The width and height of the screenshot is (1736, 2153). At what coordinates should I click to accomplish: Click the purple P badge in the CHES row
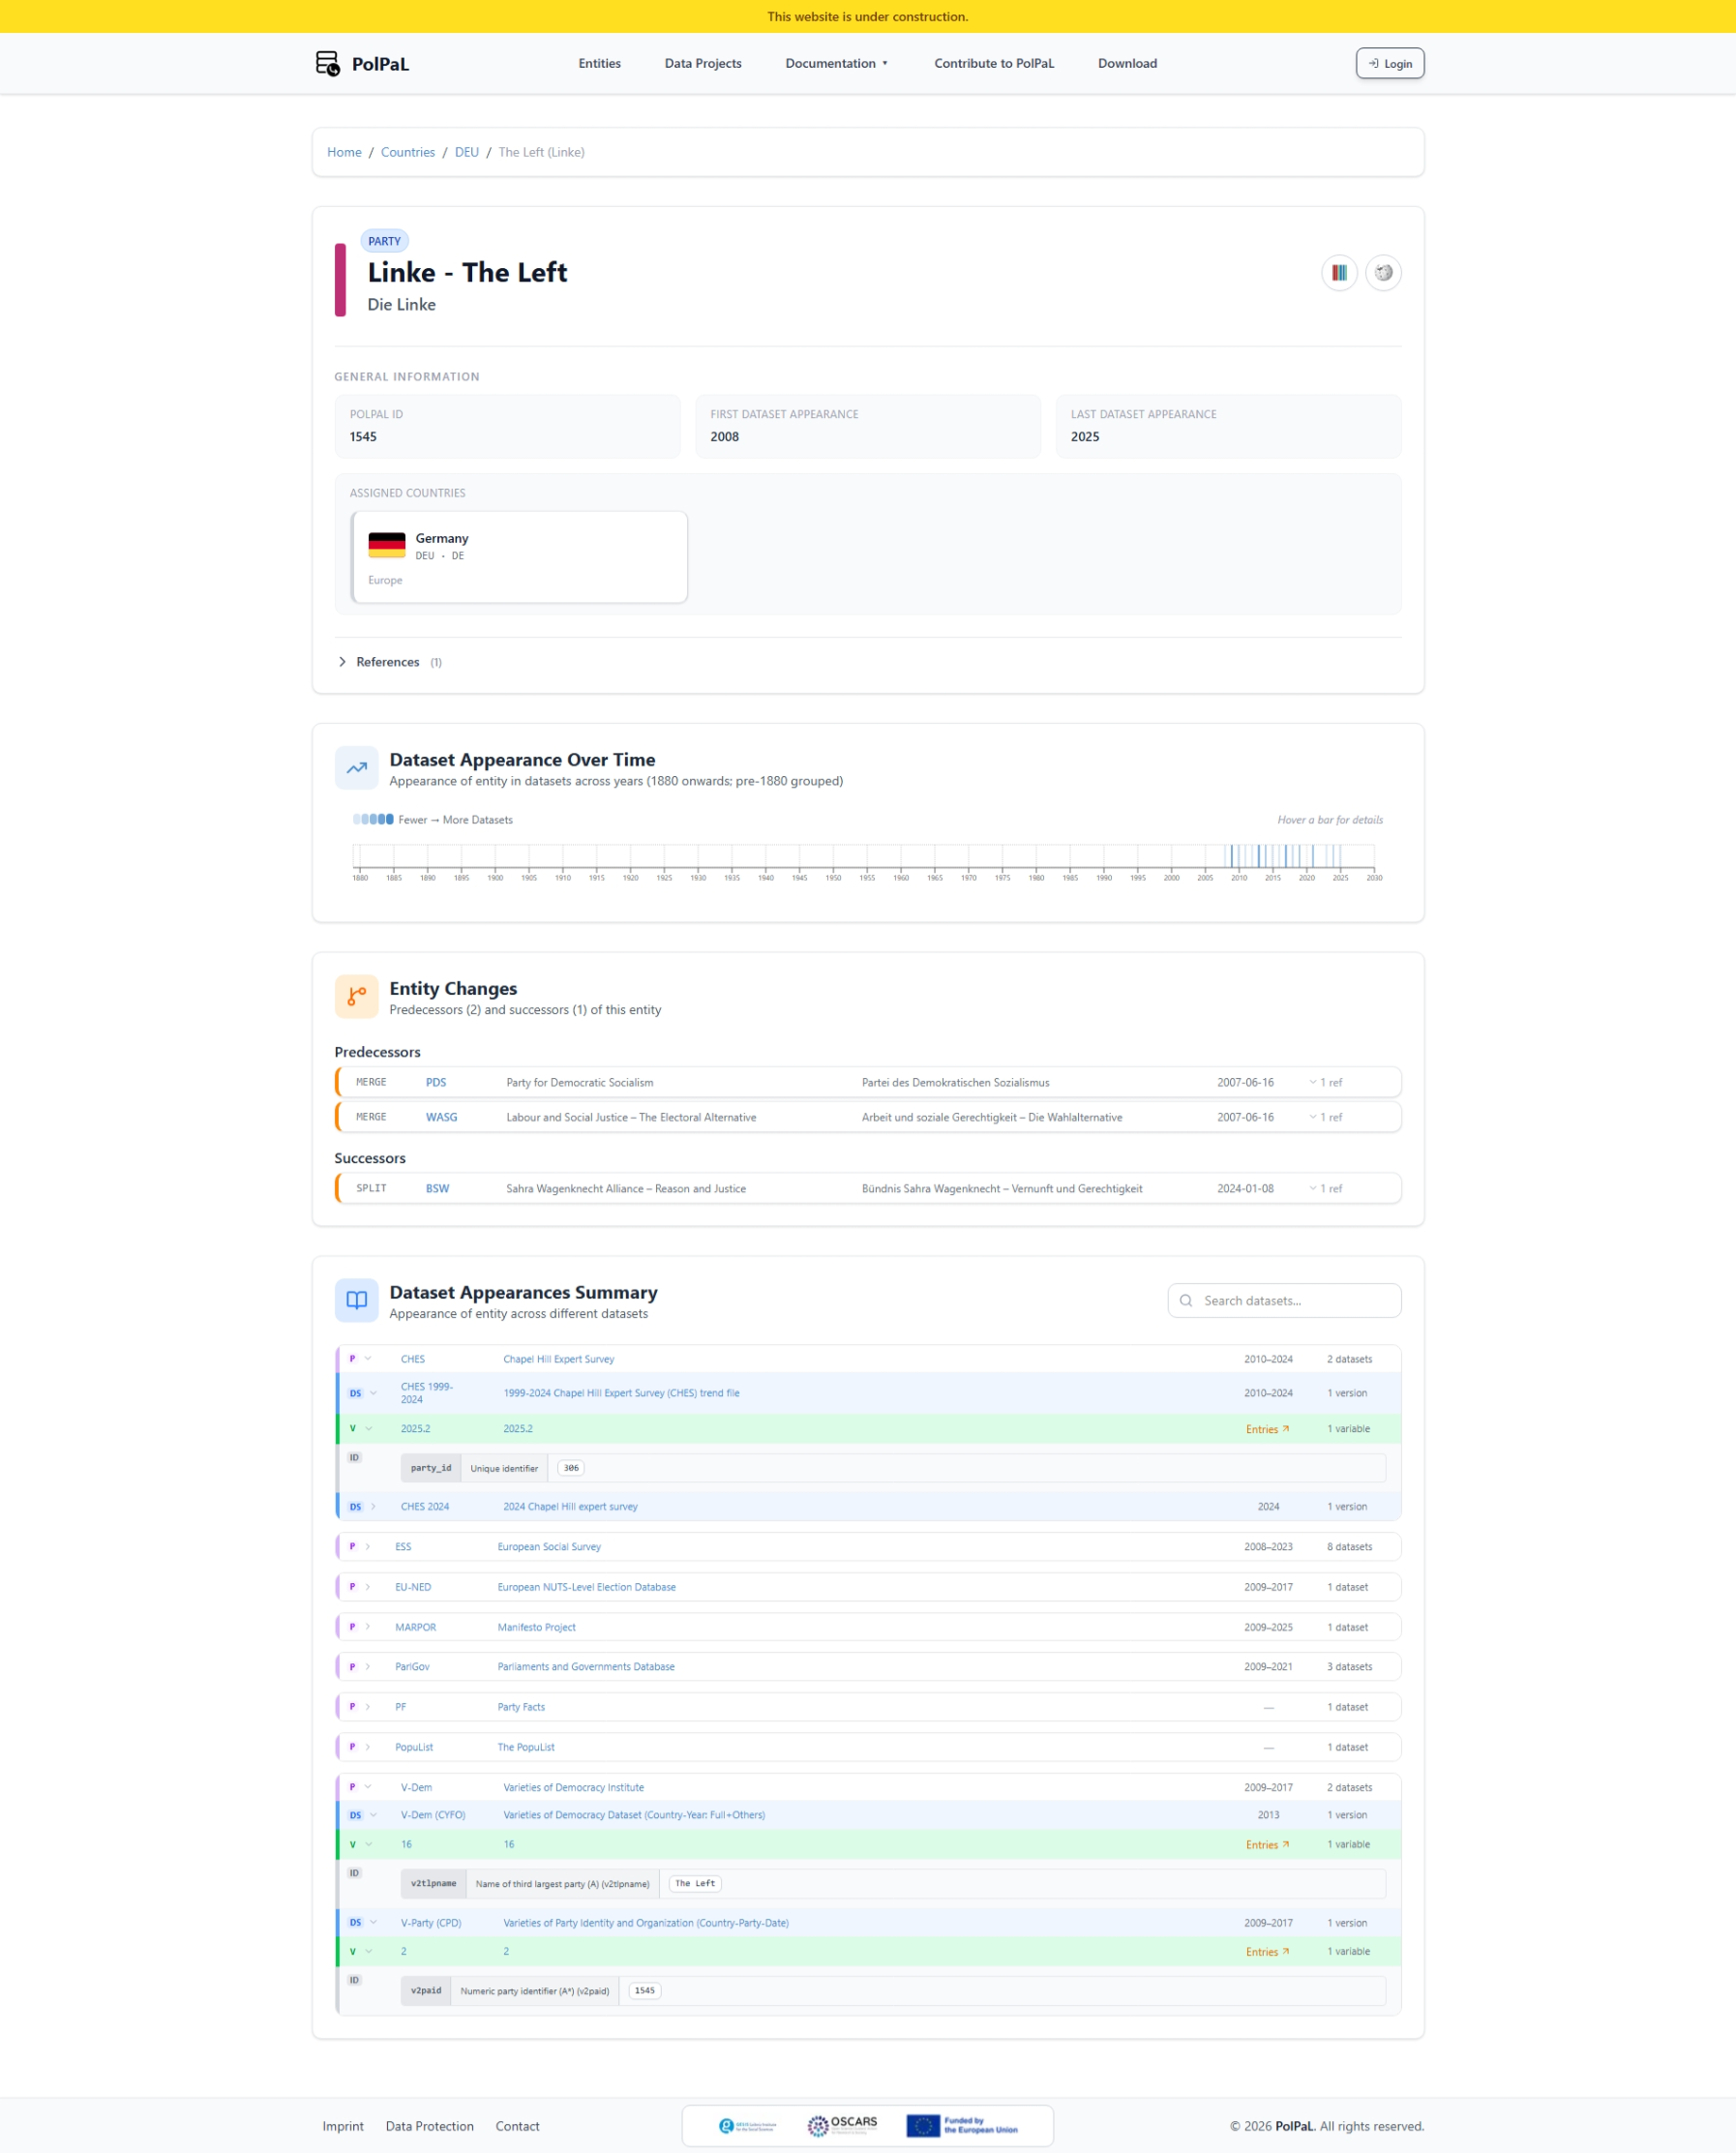pyautogui.click(x=352, y=1359)
